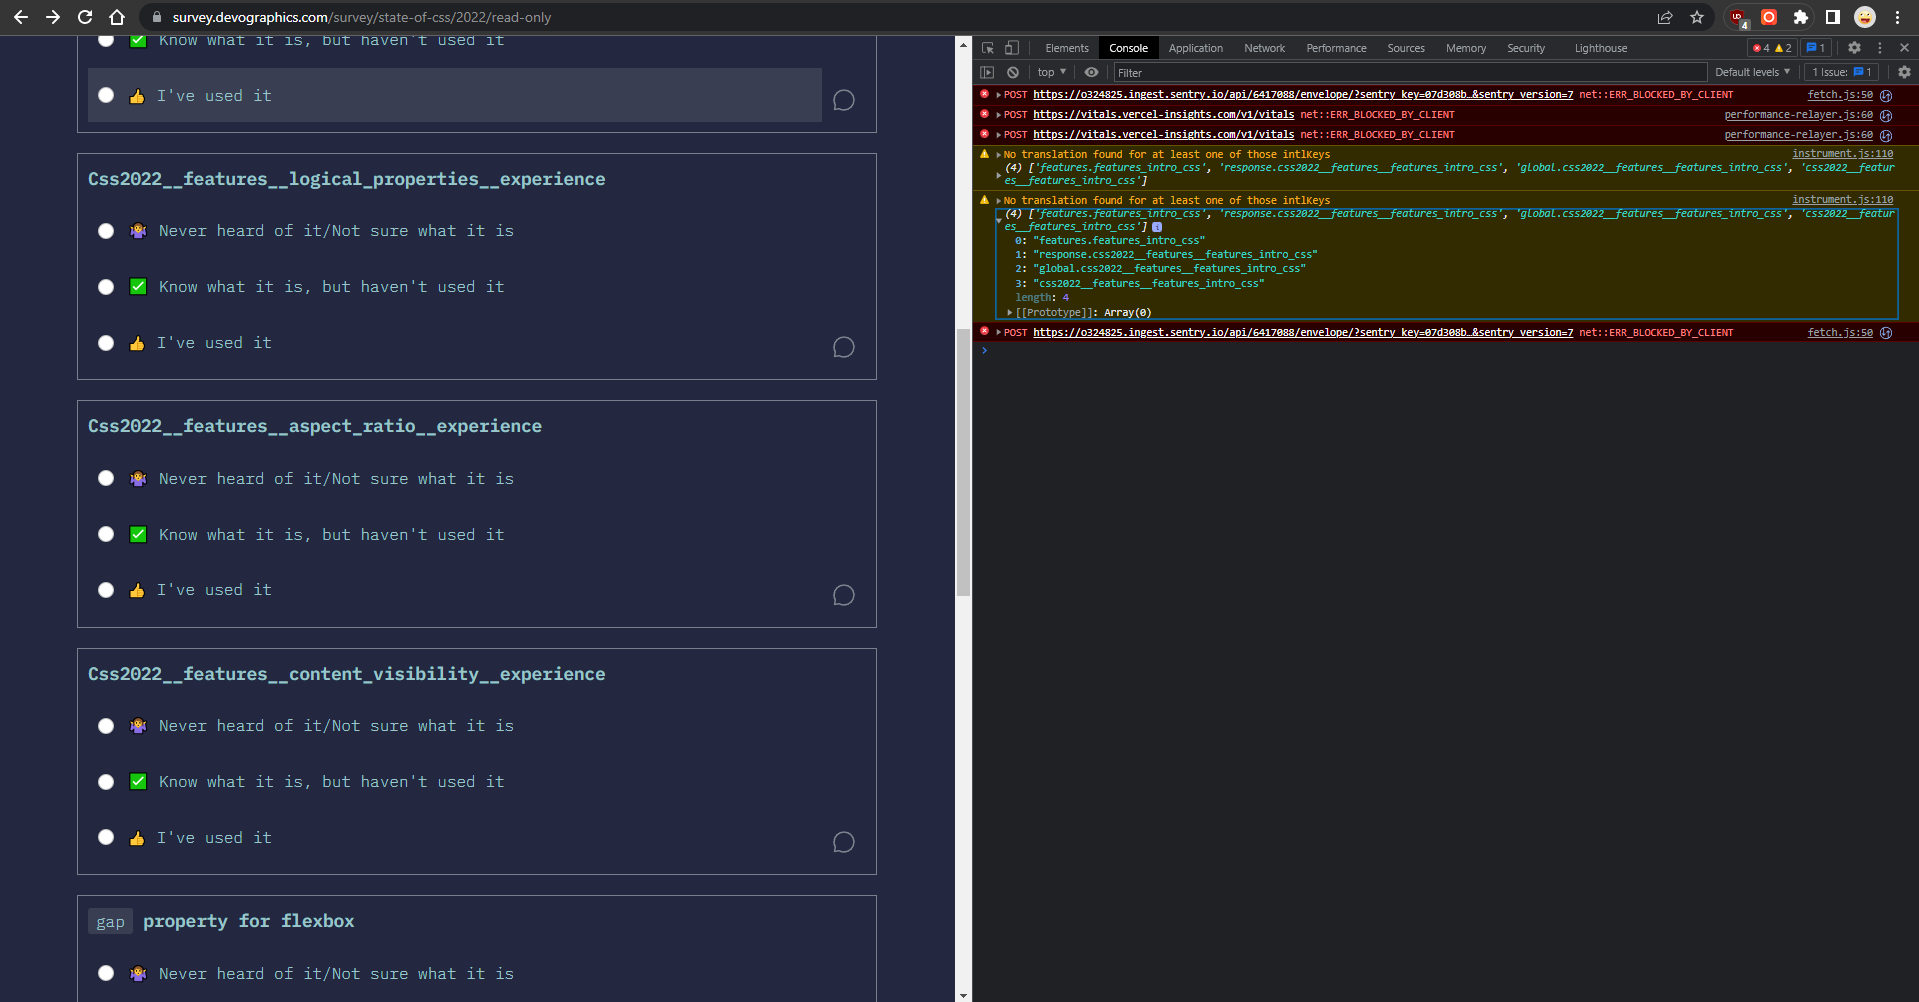Select Never heard of it for content_visibility
This screenshot has height=1002, width=1919.
106,726
